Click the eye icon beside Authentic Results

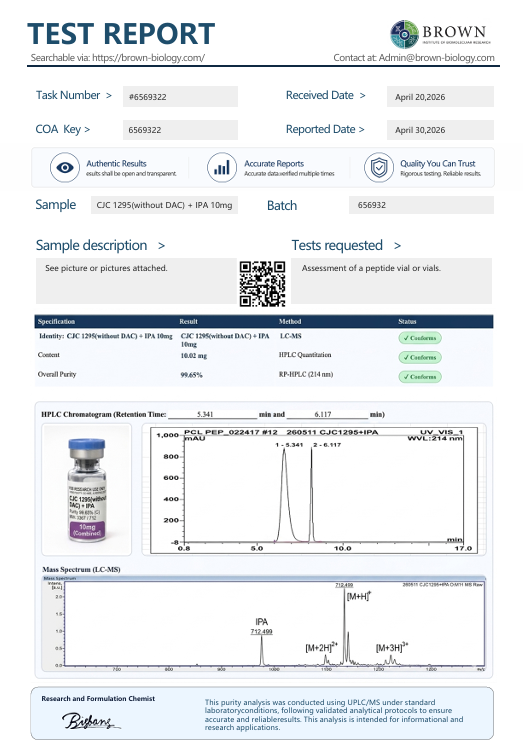[x=65, y=168]
